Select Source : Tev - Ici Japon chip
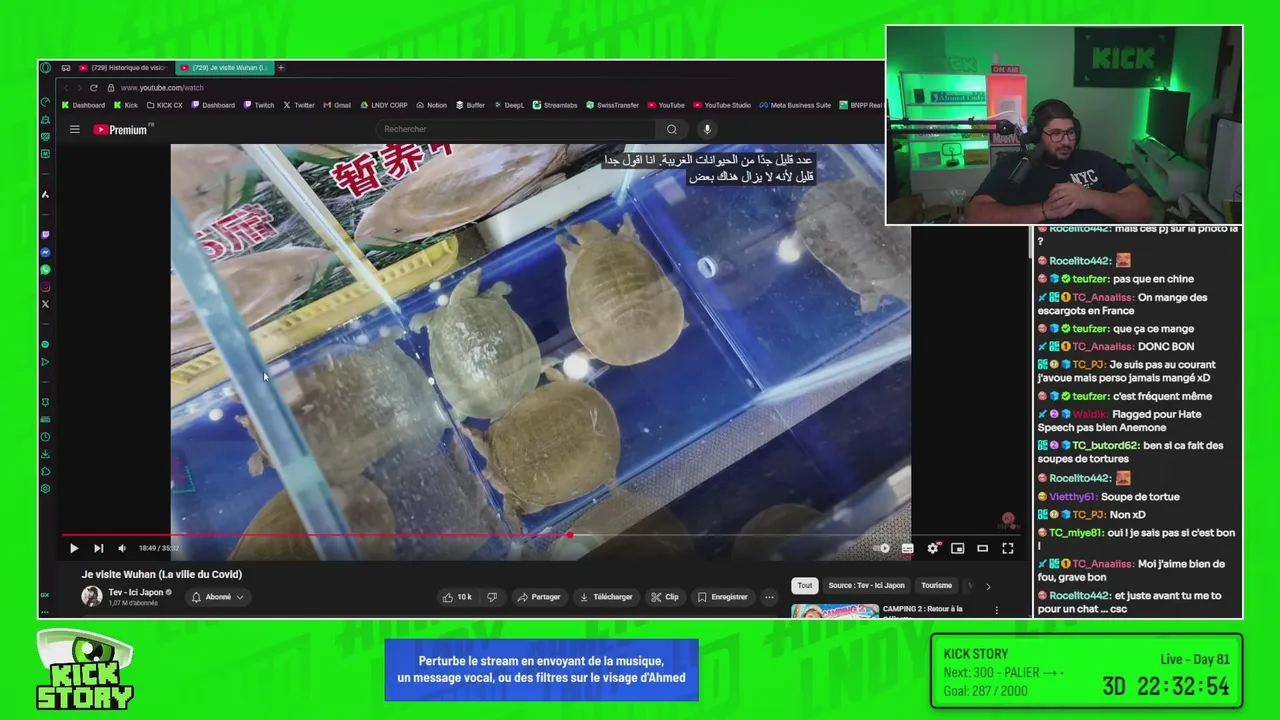 coord(866,585)
